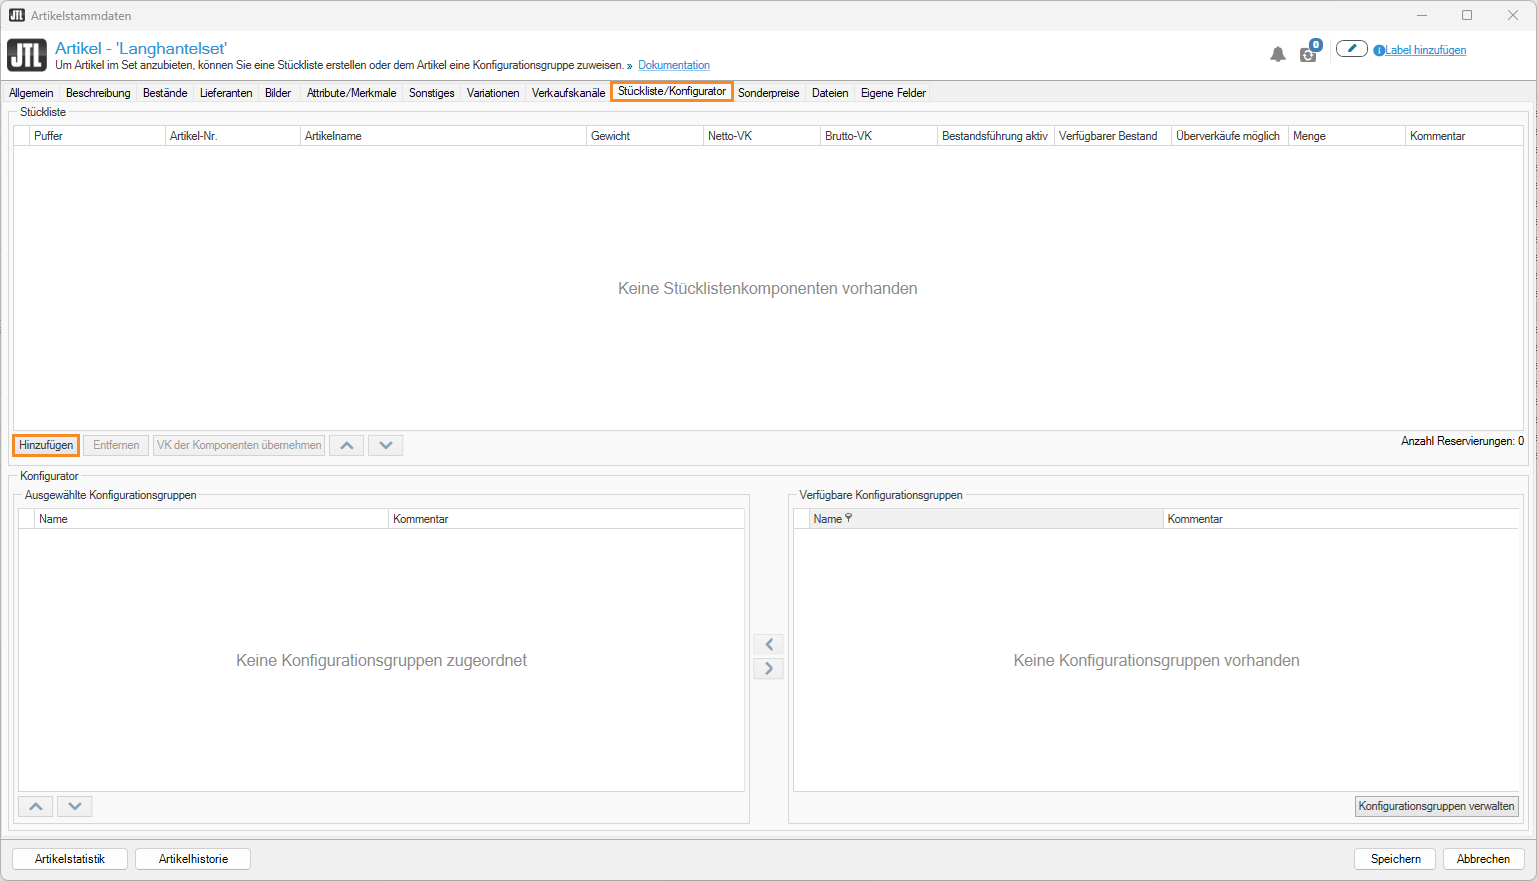Sort by Artikelname column header
This screenshot has height=881, width=1537.
tap(442, 136)
